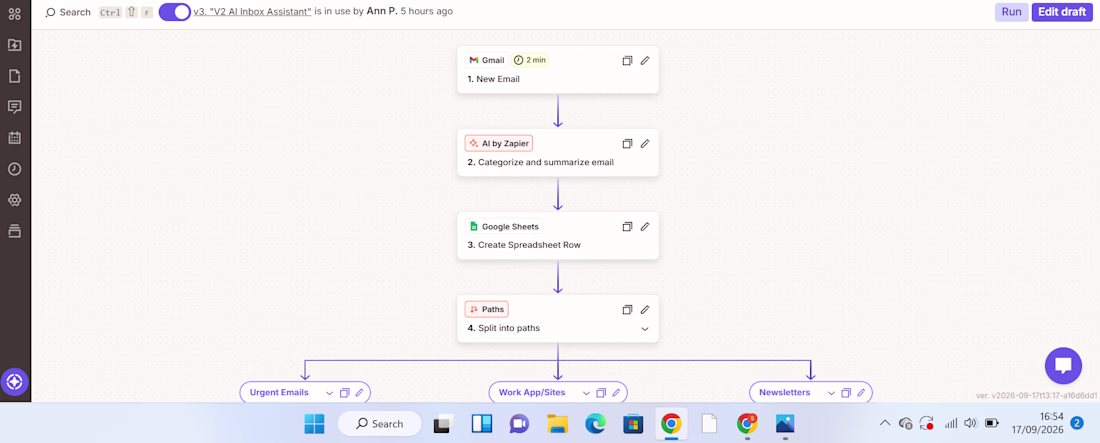Screen dimensions: 1100x443
Task: Show hidden system tray icons
Action: [885, 423]
